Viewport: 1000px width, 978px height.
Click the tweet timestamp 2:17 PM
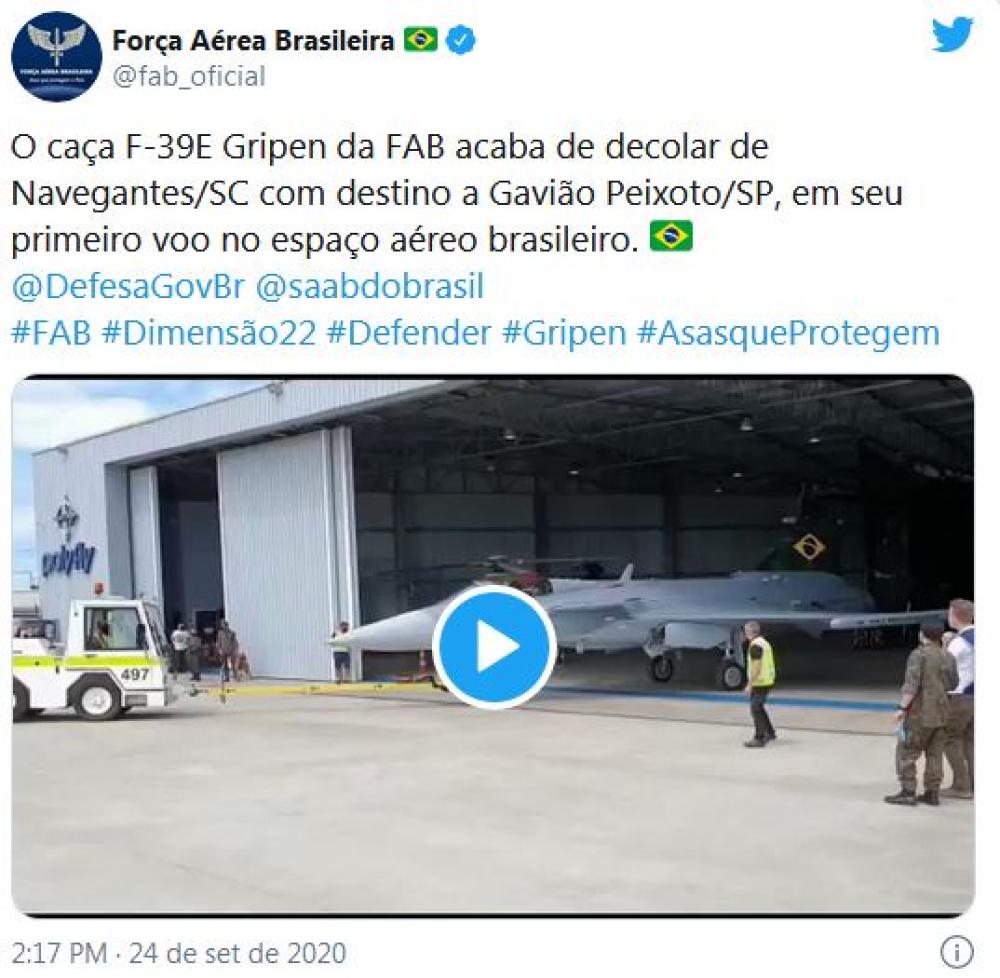tap(59, 954)
